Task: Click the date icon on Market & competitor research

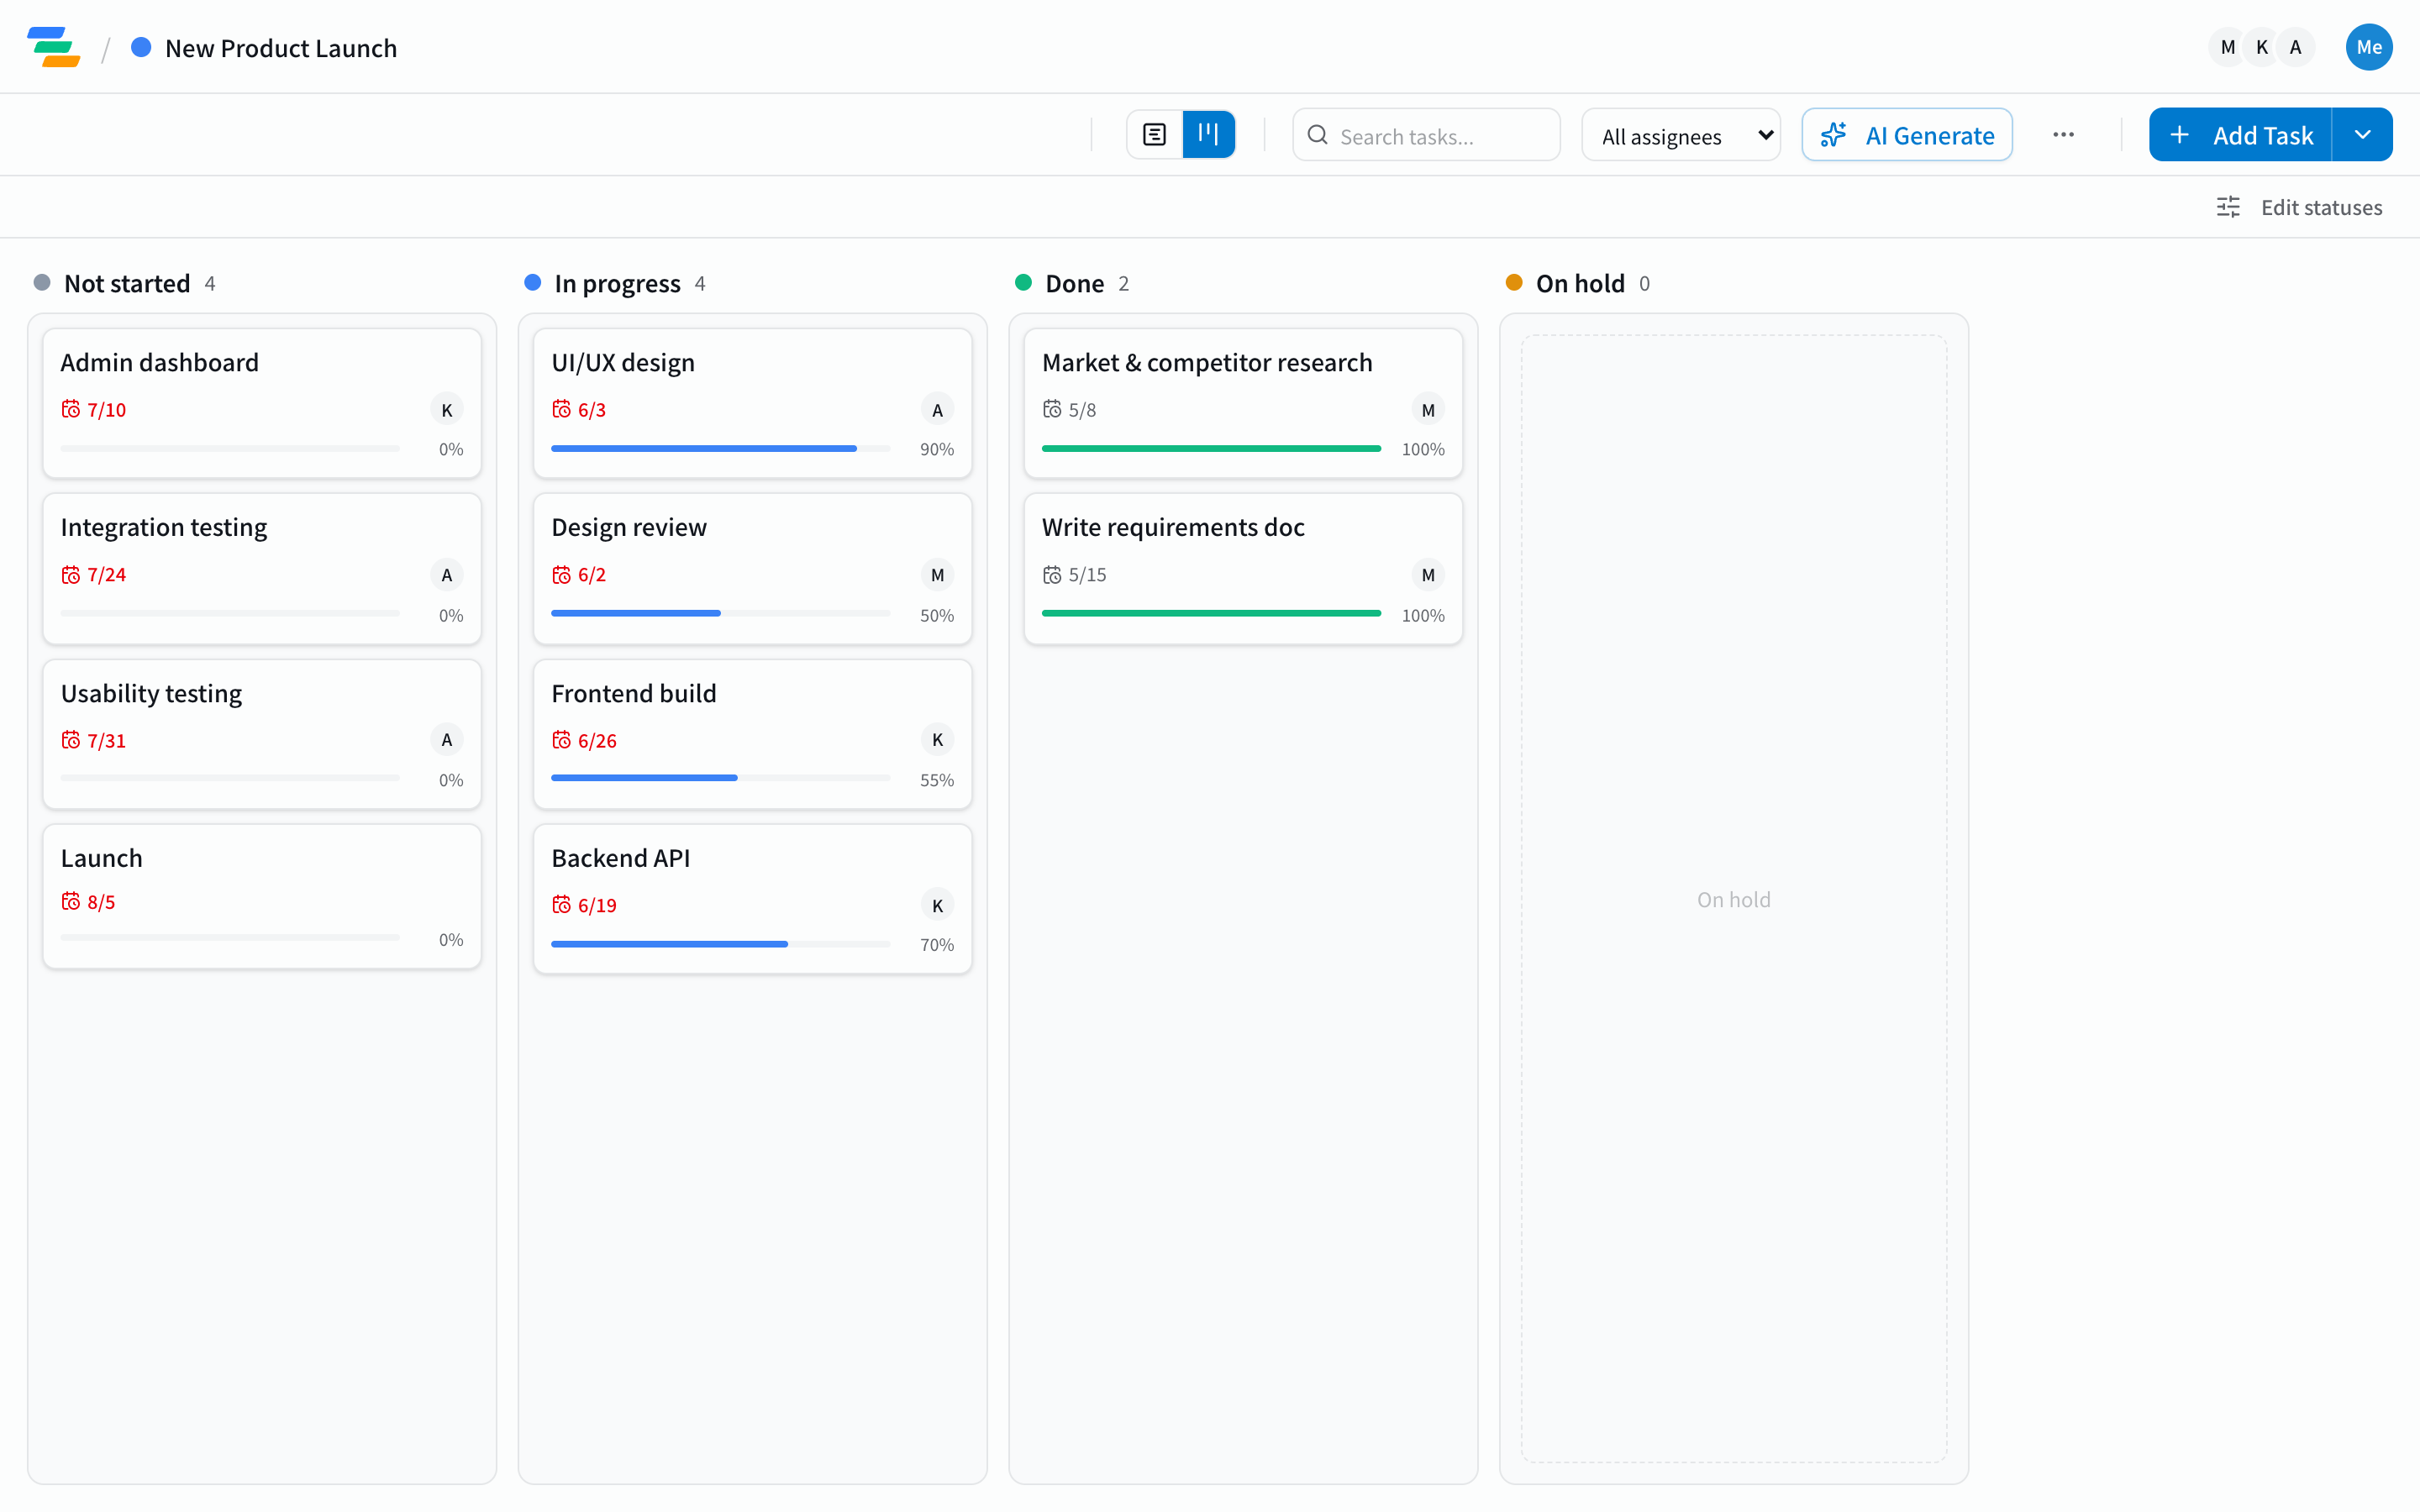Action: click(1052, 409)
